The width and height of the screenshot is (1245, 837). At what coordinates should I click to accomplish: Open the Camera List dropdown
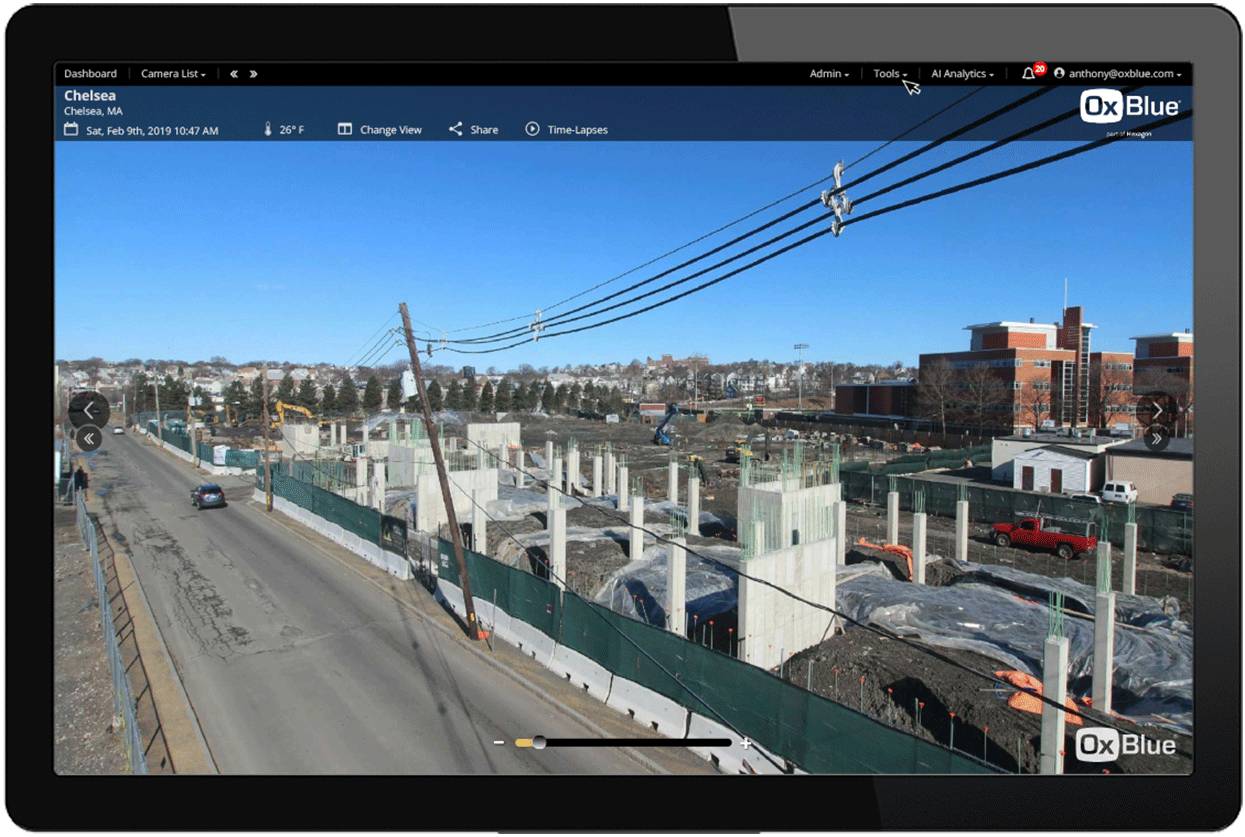[170, 73]
